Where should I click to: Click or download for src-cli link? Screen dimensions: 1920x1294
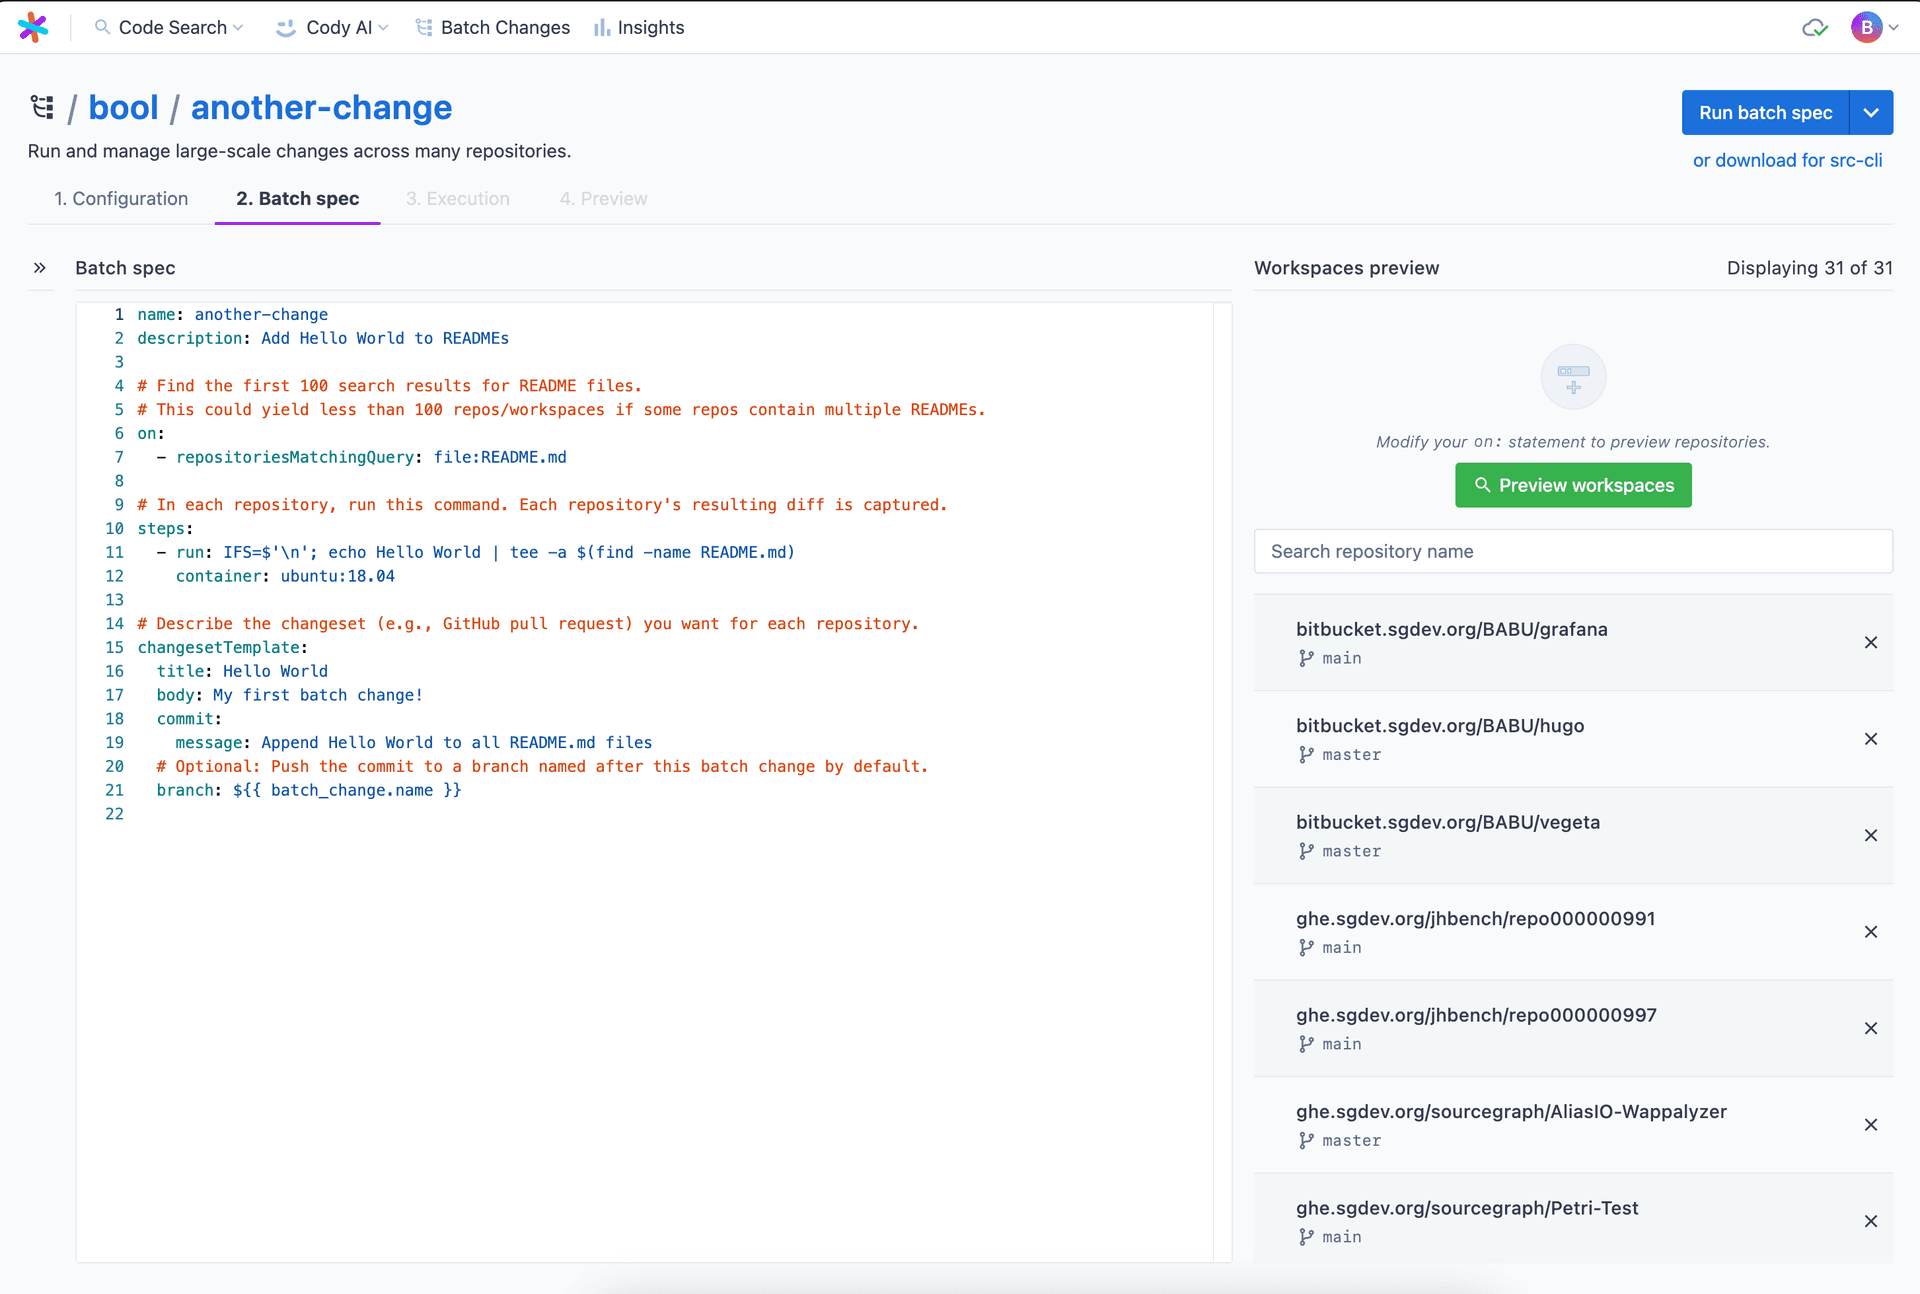tap(1787, 160)
